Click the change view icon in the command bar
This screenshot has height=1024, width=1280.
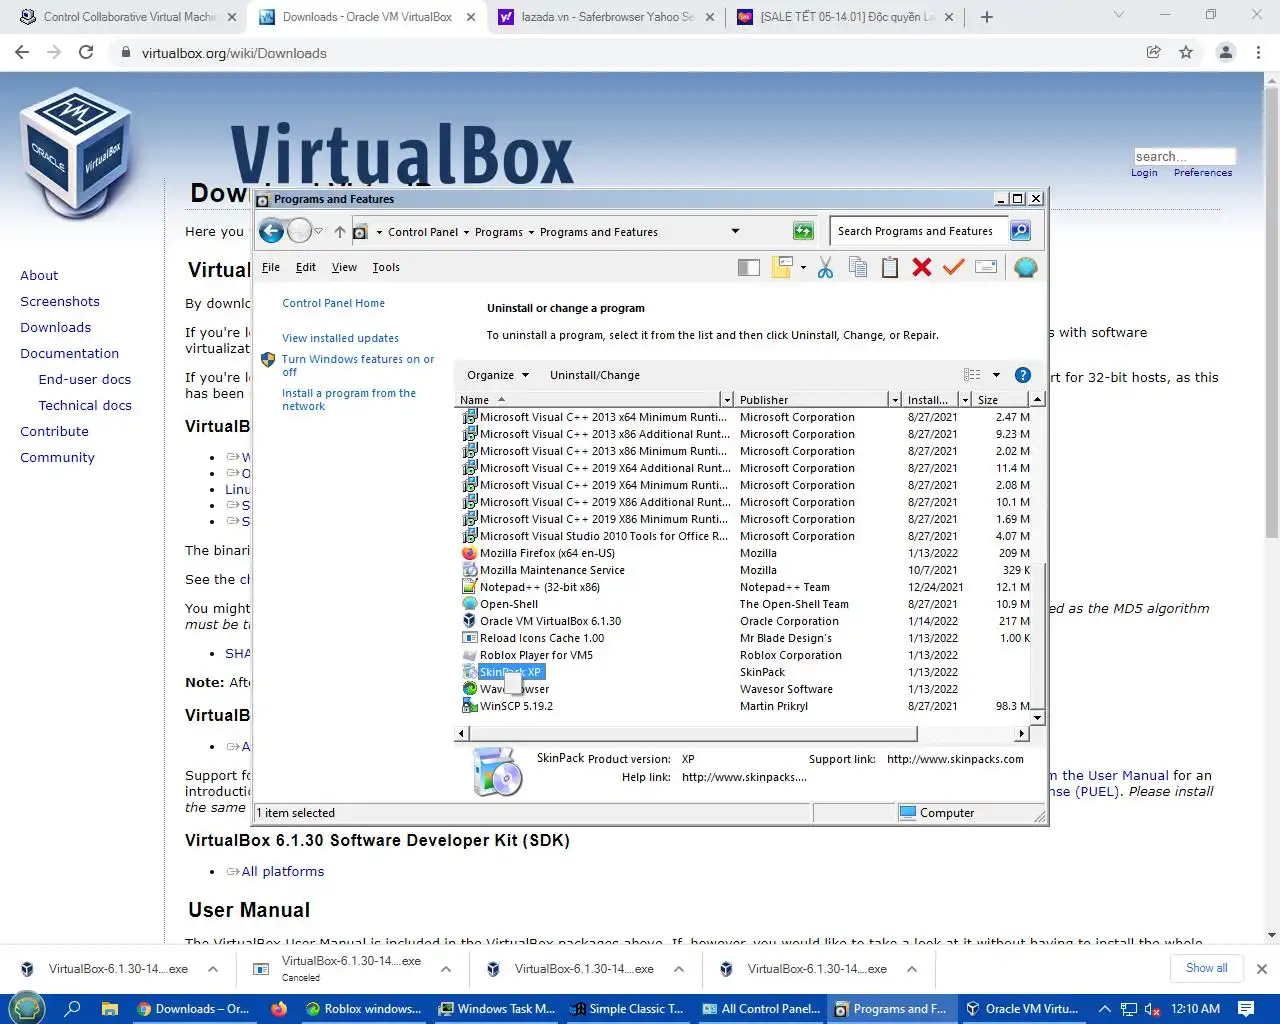tap(972, 375)
